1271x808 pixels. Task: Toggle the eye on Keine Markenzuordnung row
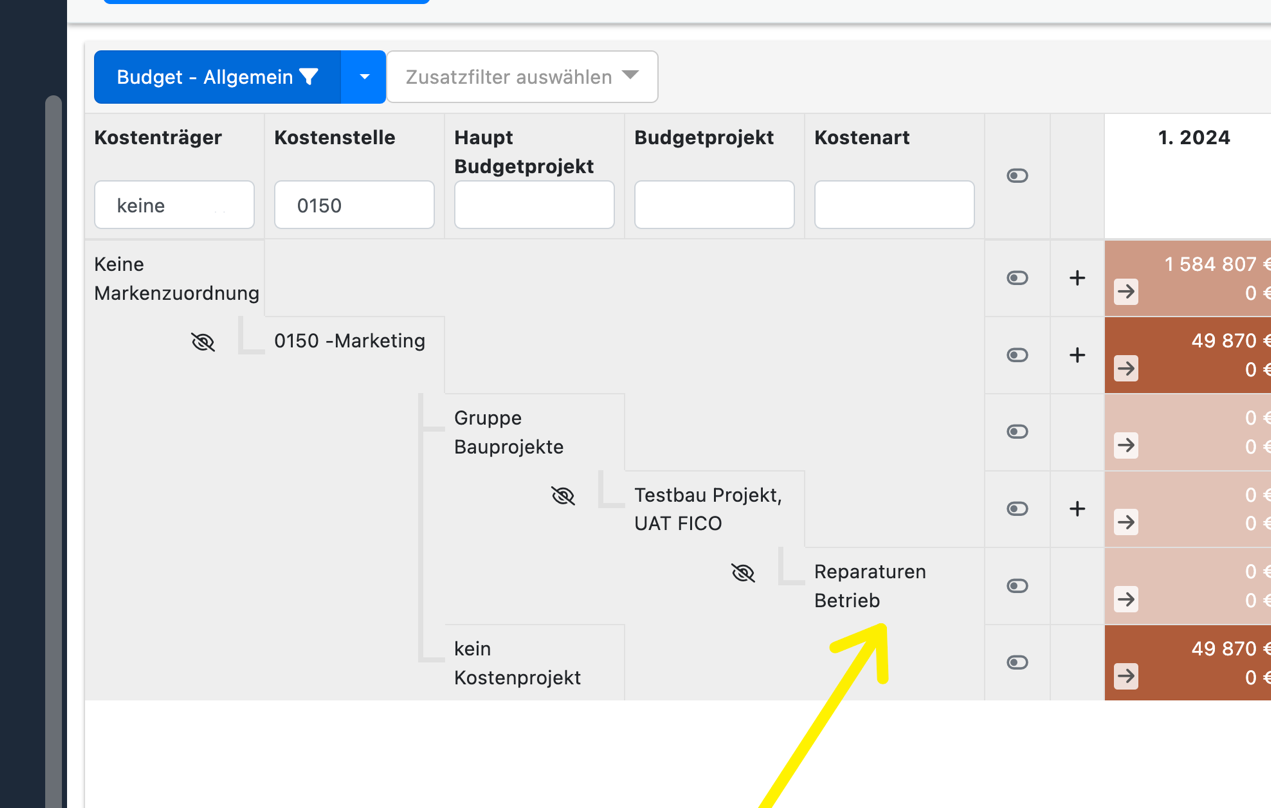pos(1017,278)
